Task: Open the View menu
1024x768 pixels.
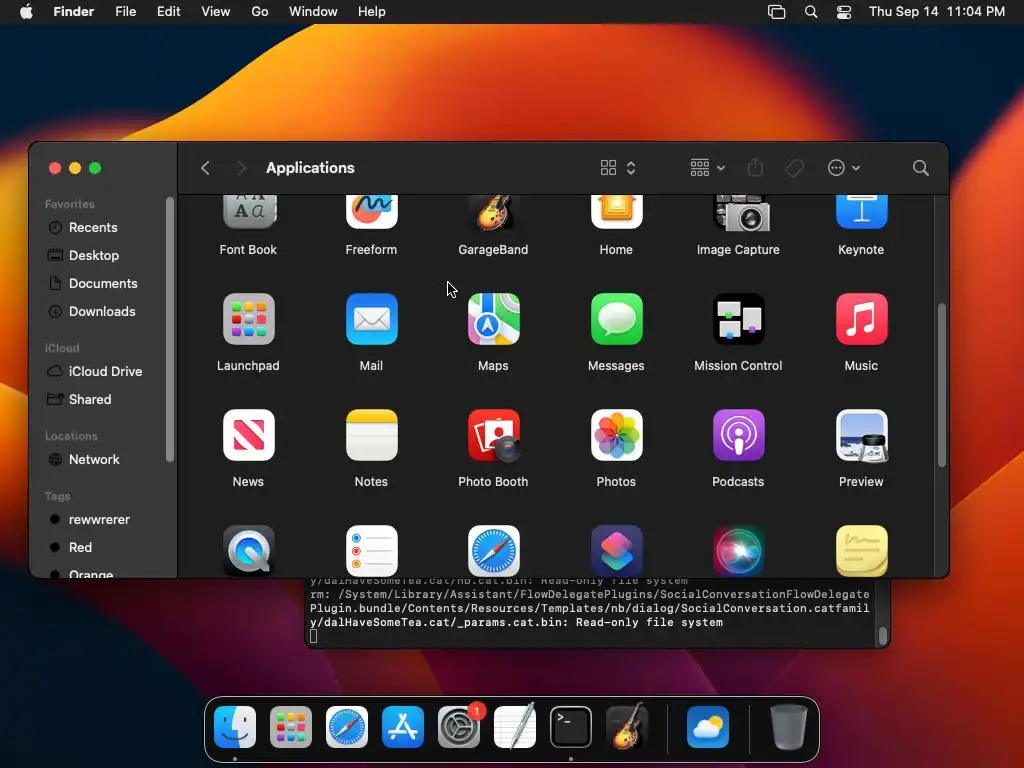Action: pyautogui.click(x=216, y=12)
